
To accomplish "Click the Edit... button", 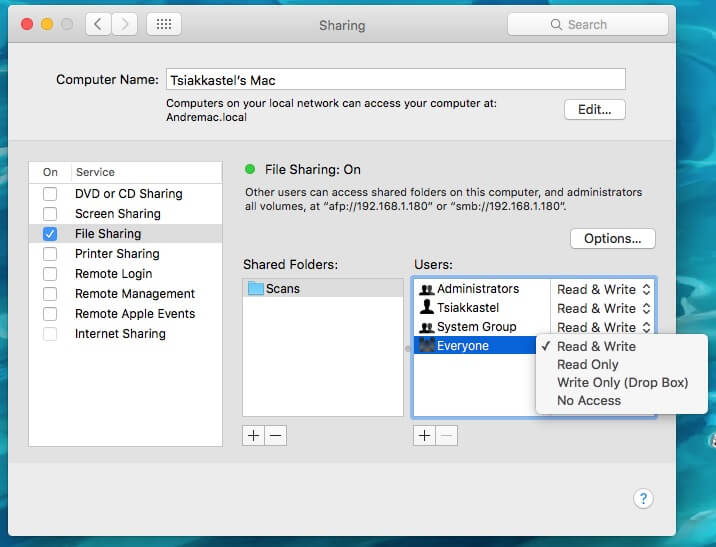I will (x=595, y=110).
